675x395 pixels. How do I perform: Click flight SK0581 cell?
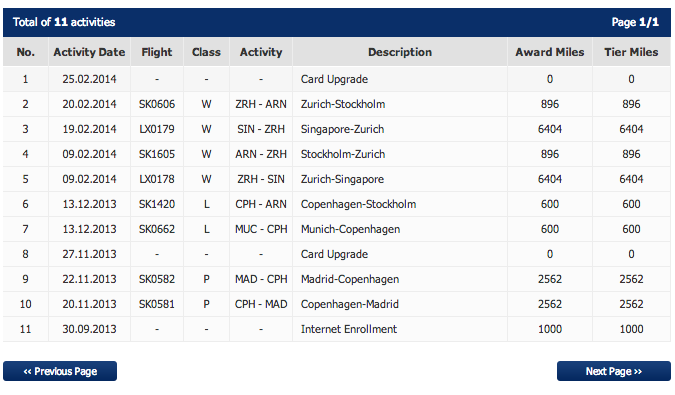[x=157, y=304]
